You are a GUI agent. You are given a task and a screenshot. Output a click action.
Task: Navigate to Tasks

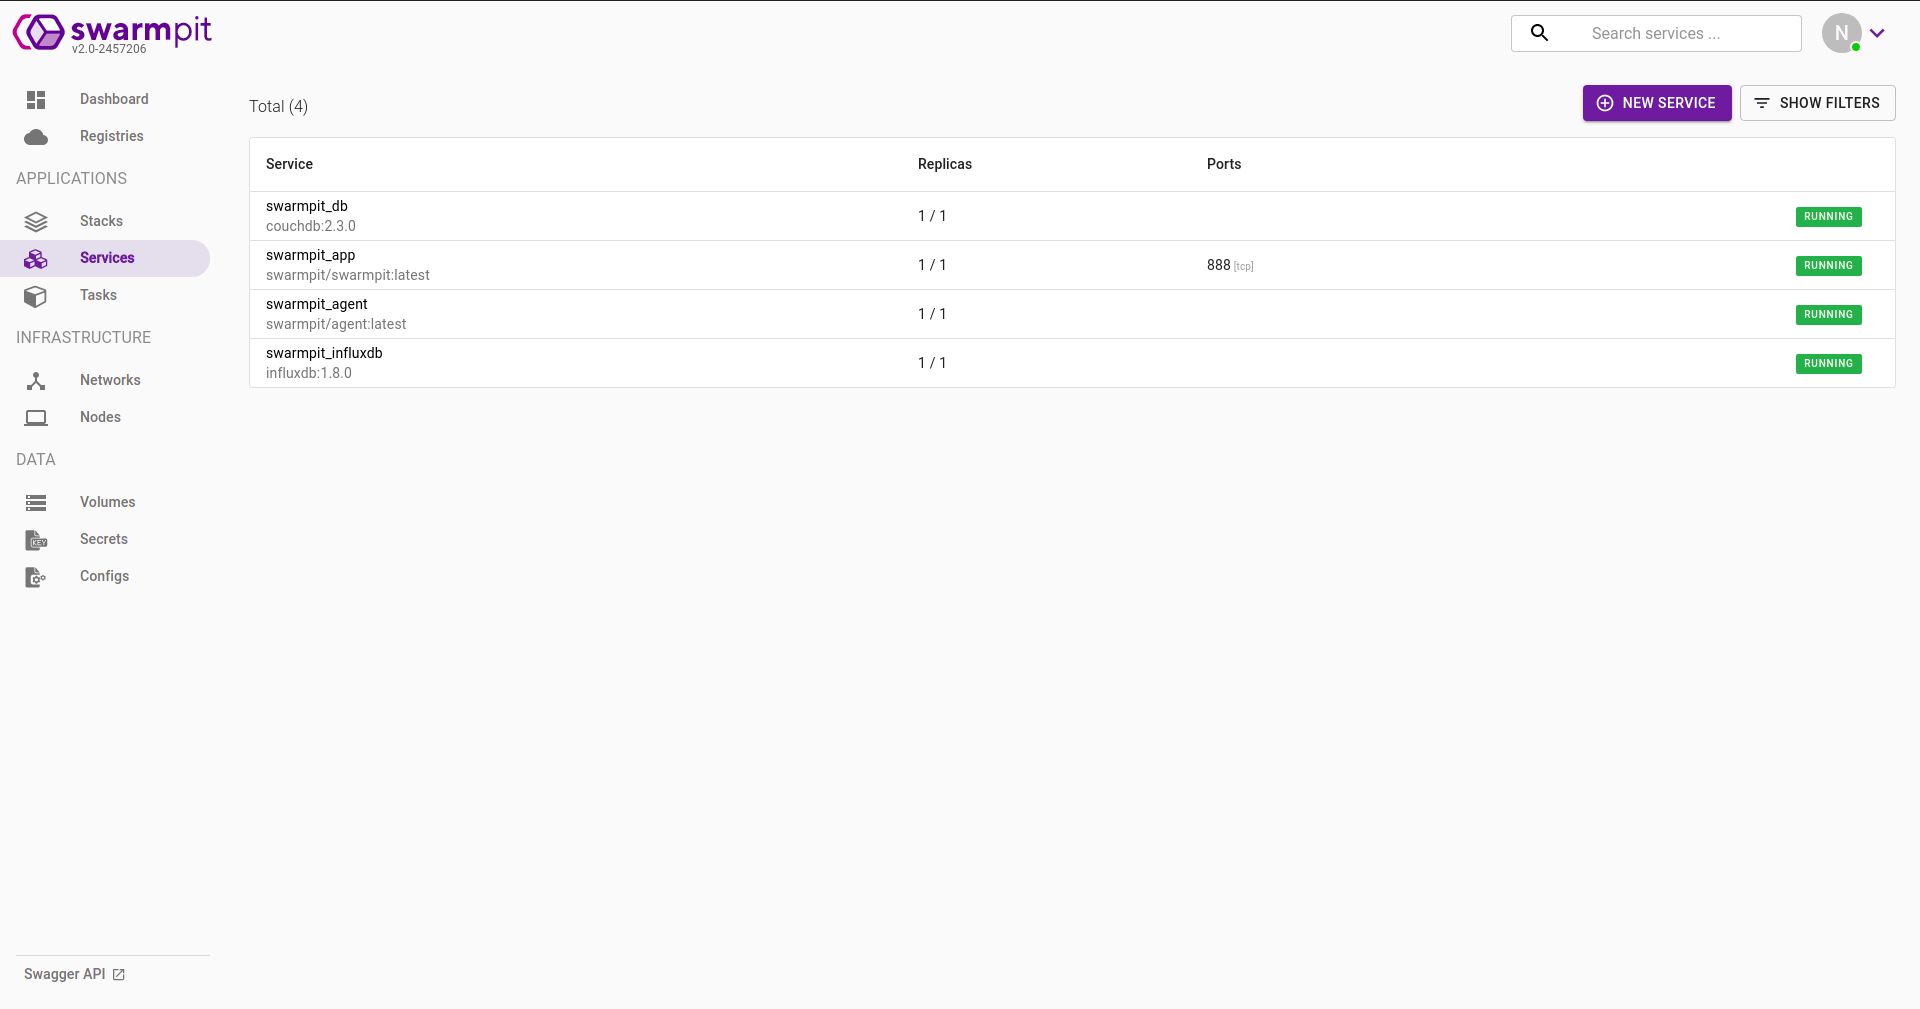click(105, 295)
